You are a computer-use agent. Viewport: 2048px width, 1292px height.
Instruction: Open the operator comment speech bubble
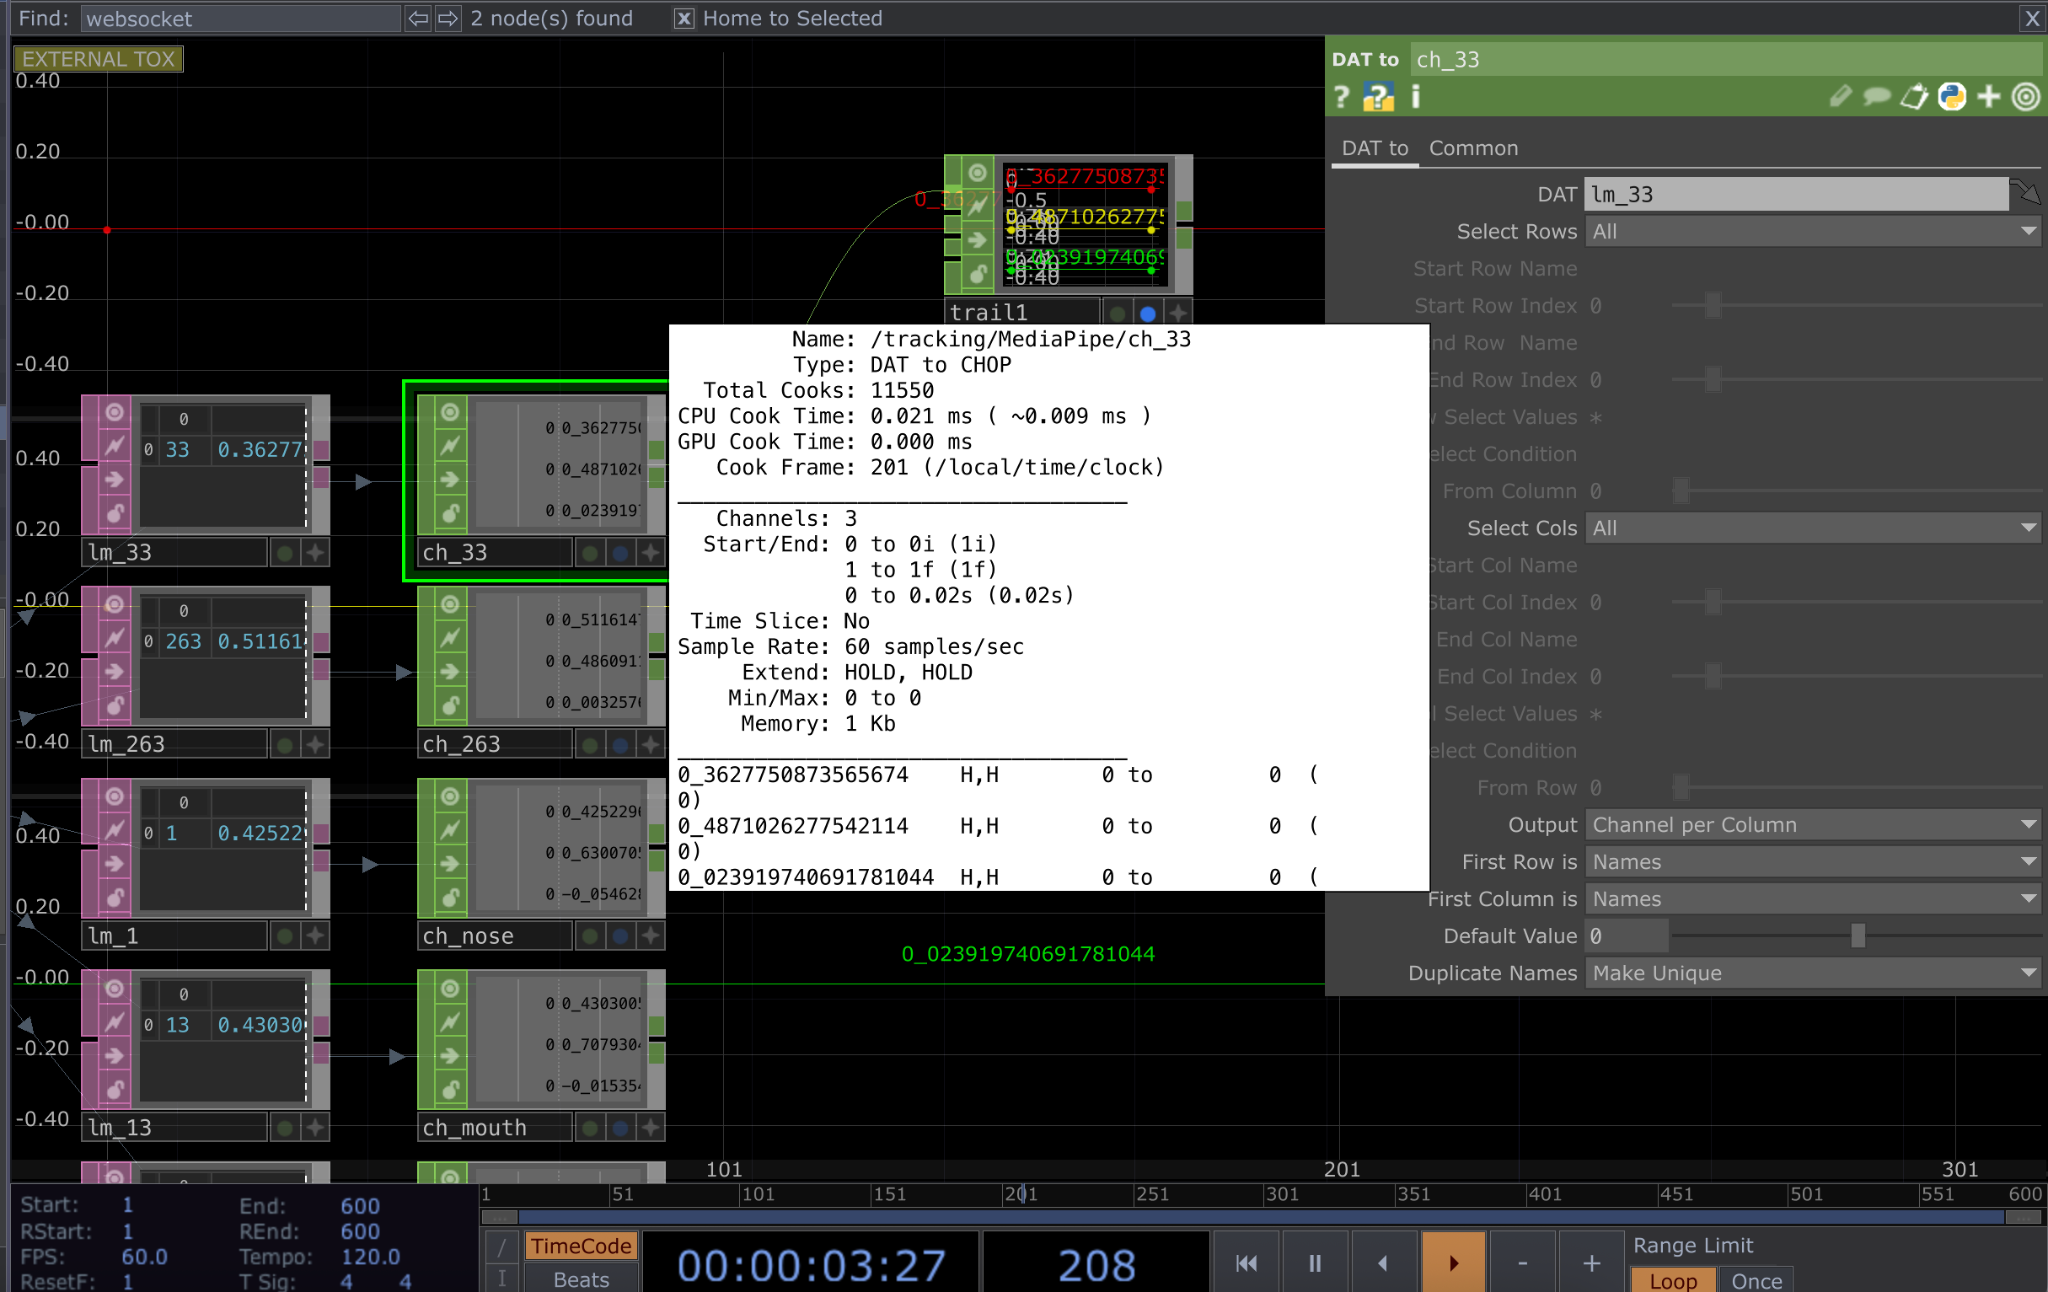click(x=1877, y=97)
